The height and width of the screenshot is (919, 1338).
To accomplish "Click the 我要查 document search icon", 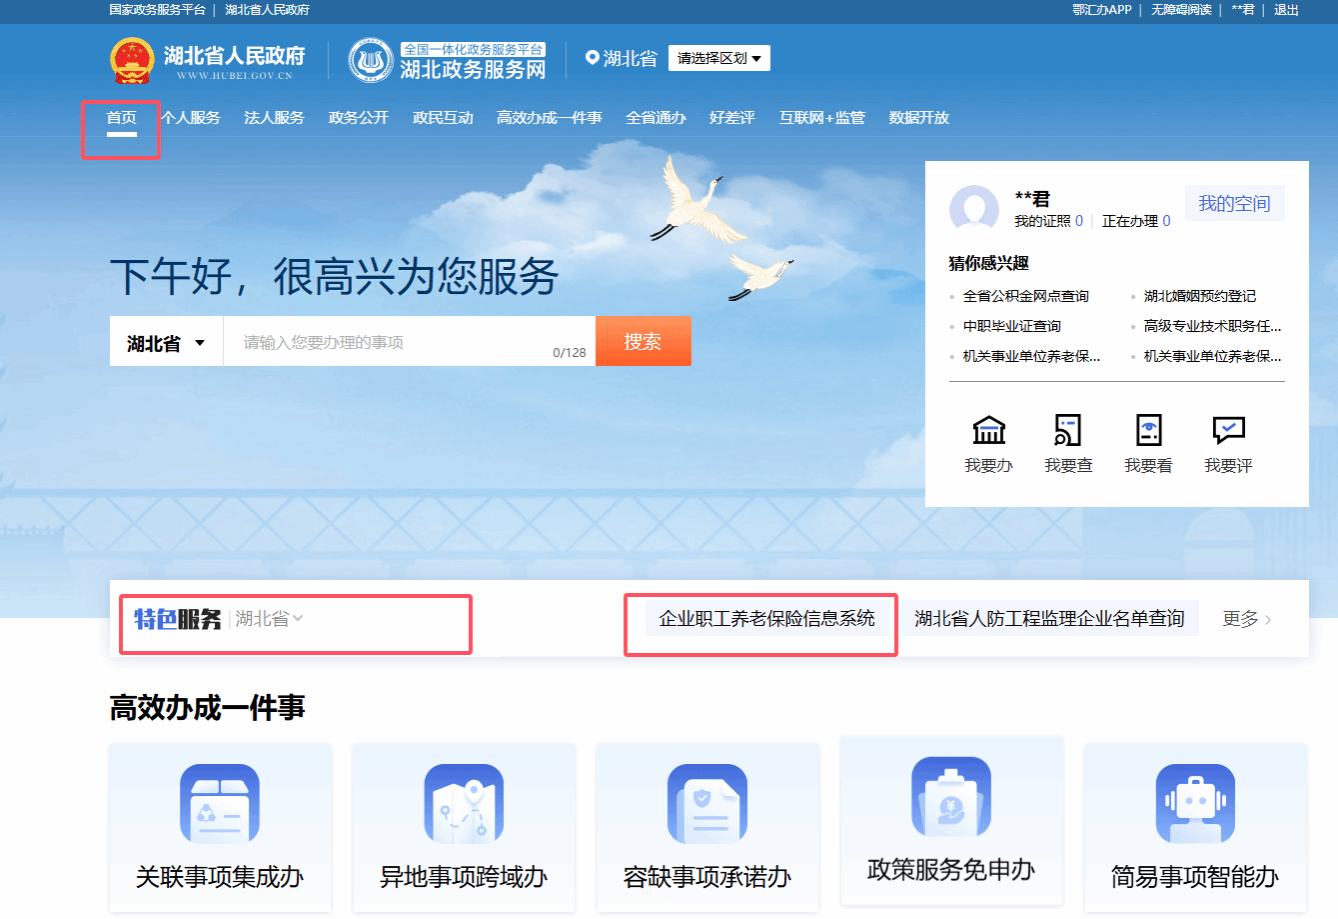I will pos(1068,431).
